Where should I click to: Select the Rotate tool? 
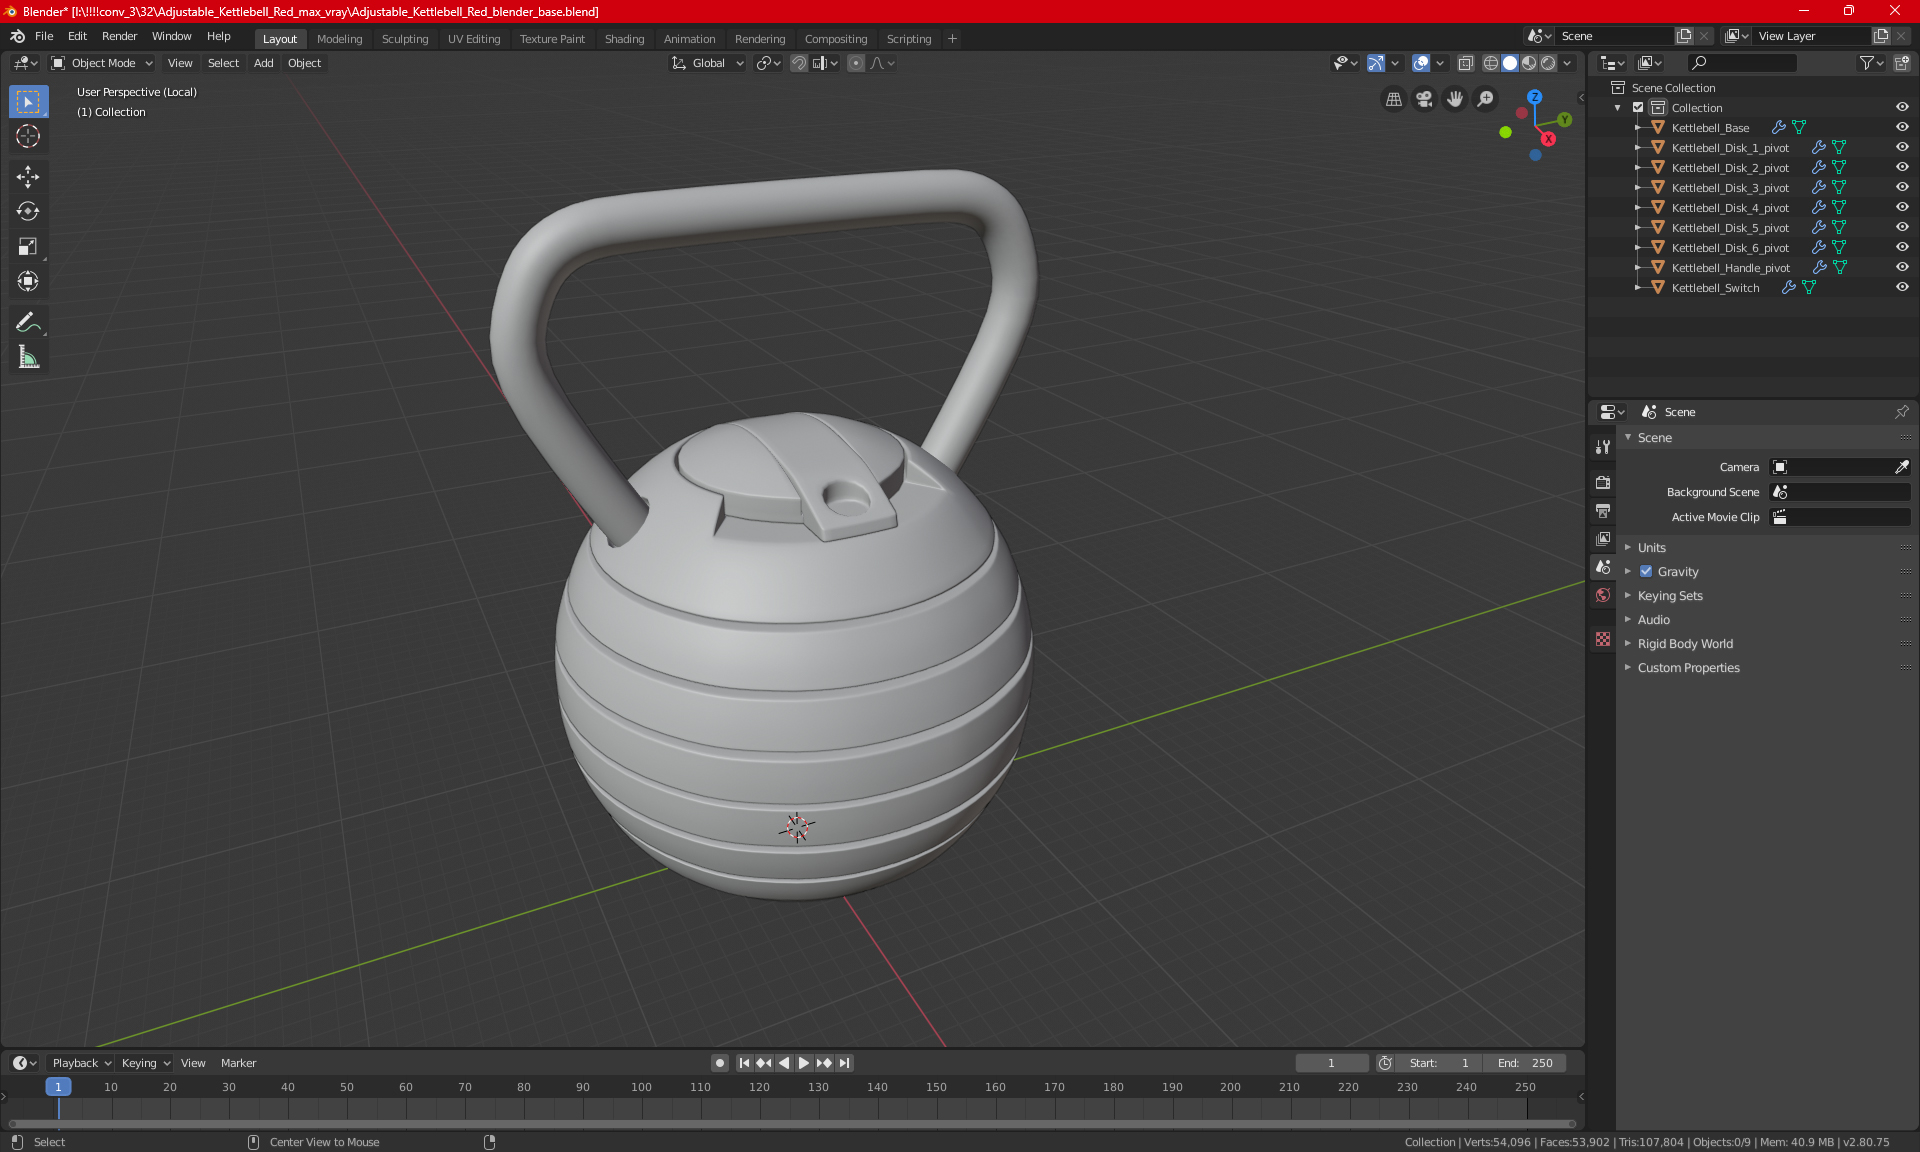tap(28, 211)
